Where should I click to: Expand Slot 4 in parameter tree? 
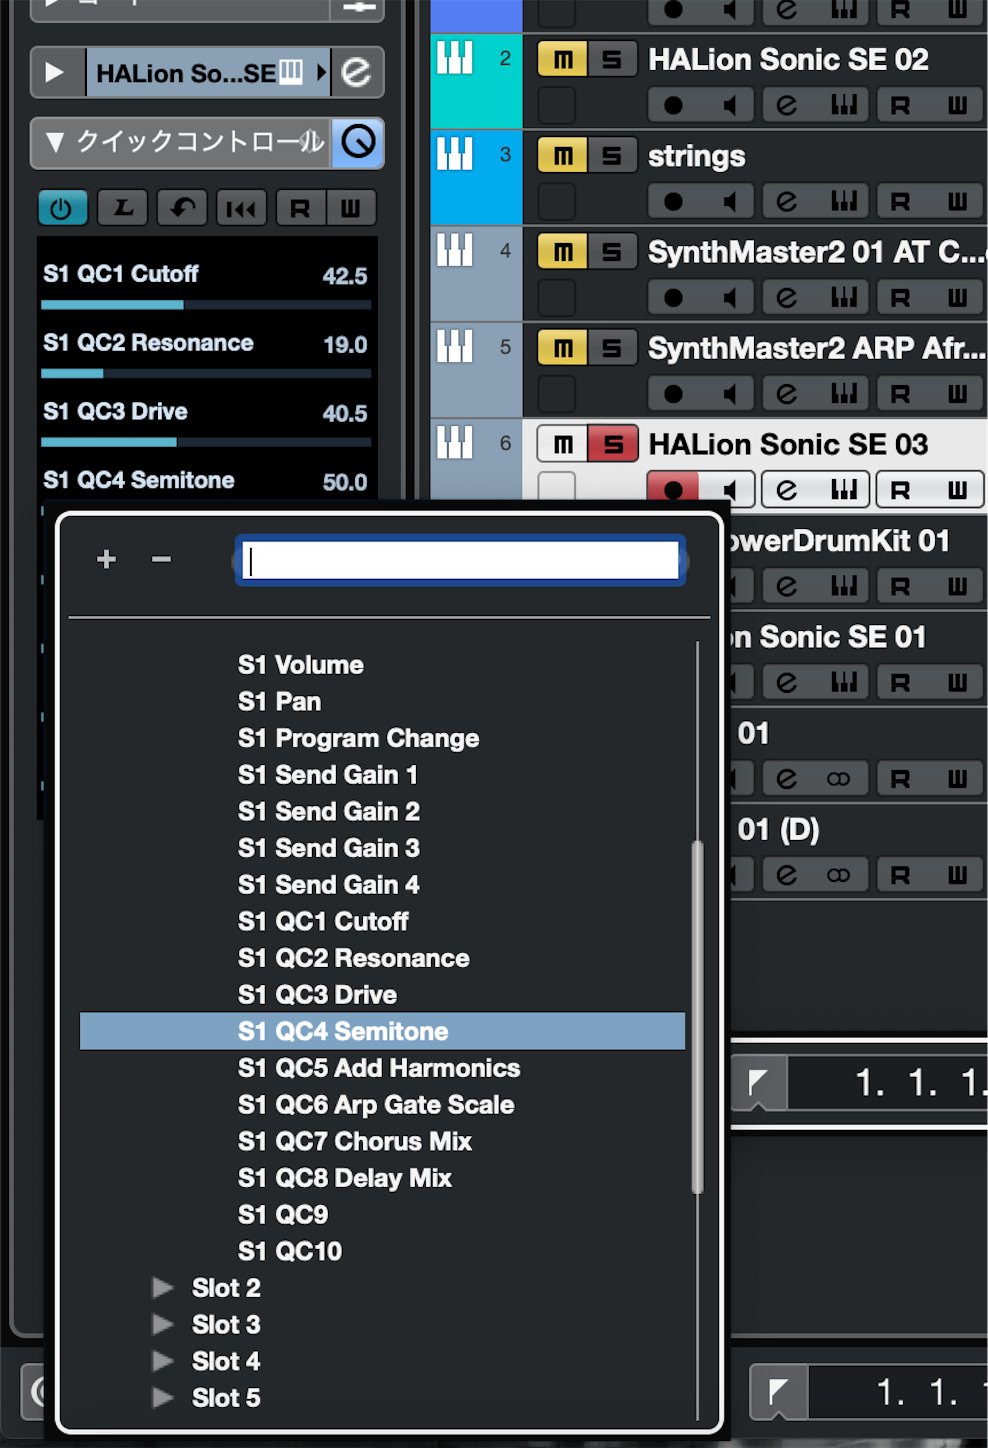pyautogui.click(x=163, y=1361)
